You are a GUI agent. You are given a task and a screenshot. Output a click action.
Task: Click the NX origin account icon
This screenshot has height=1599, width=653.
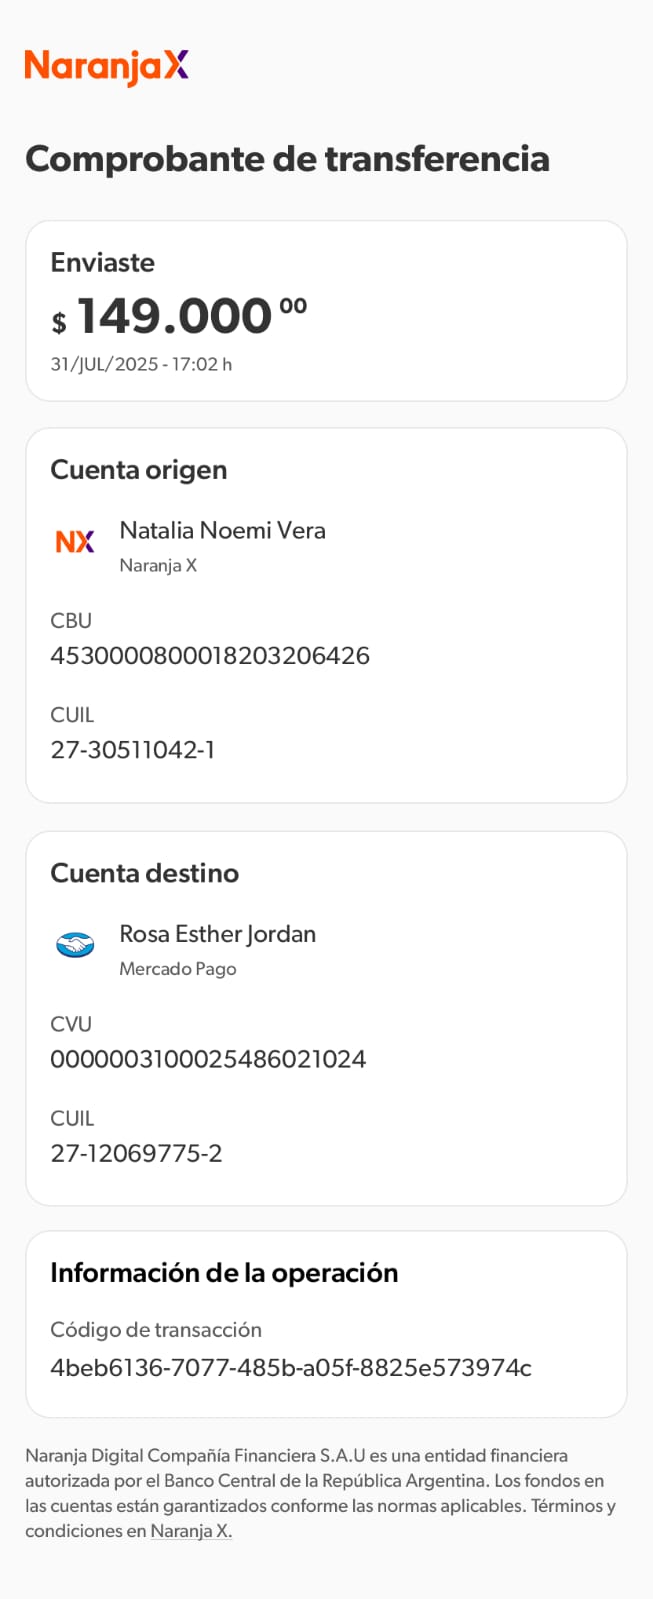pos(75,542)
